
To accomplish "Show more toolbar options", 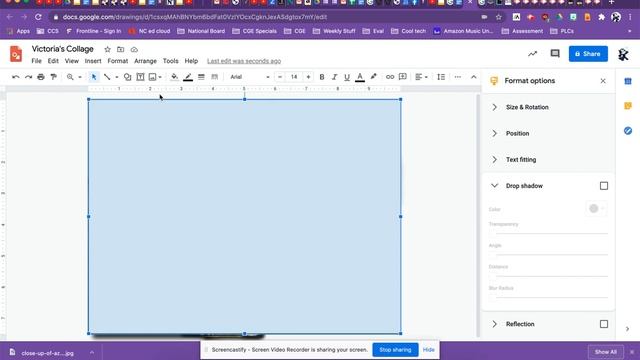I will [458, 77].
